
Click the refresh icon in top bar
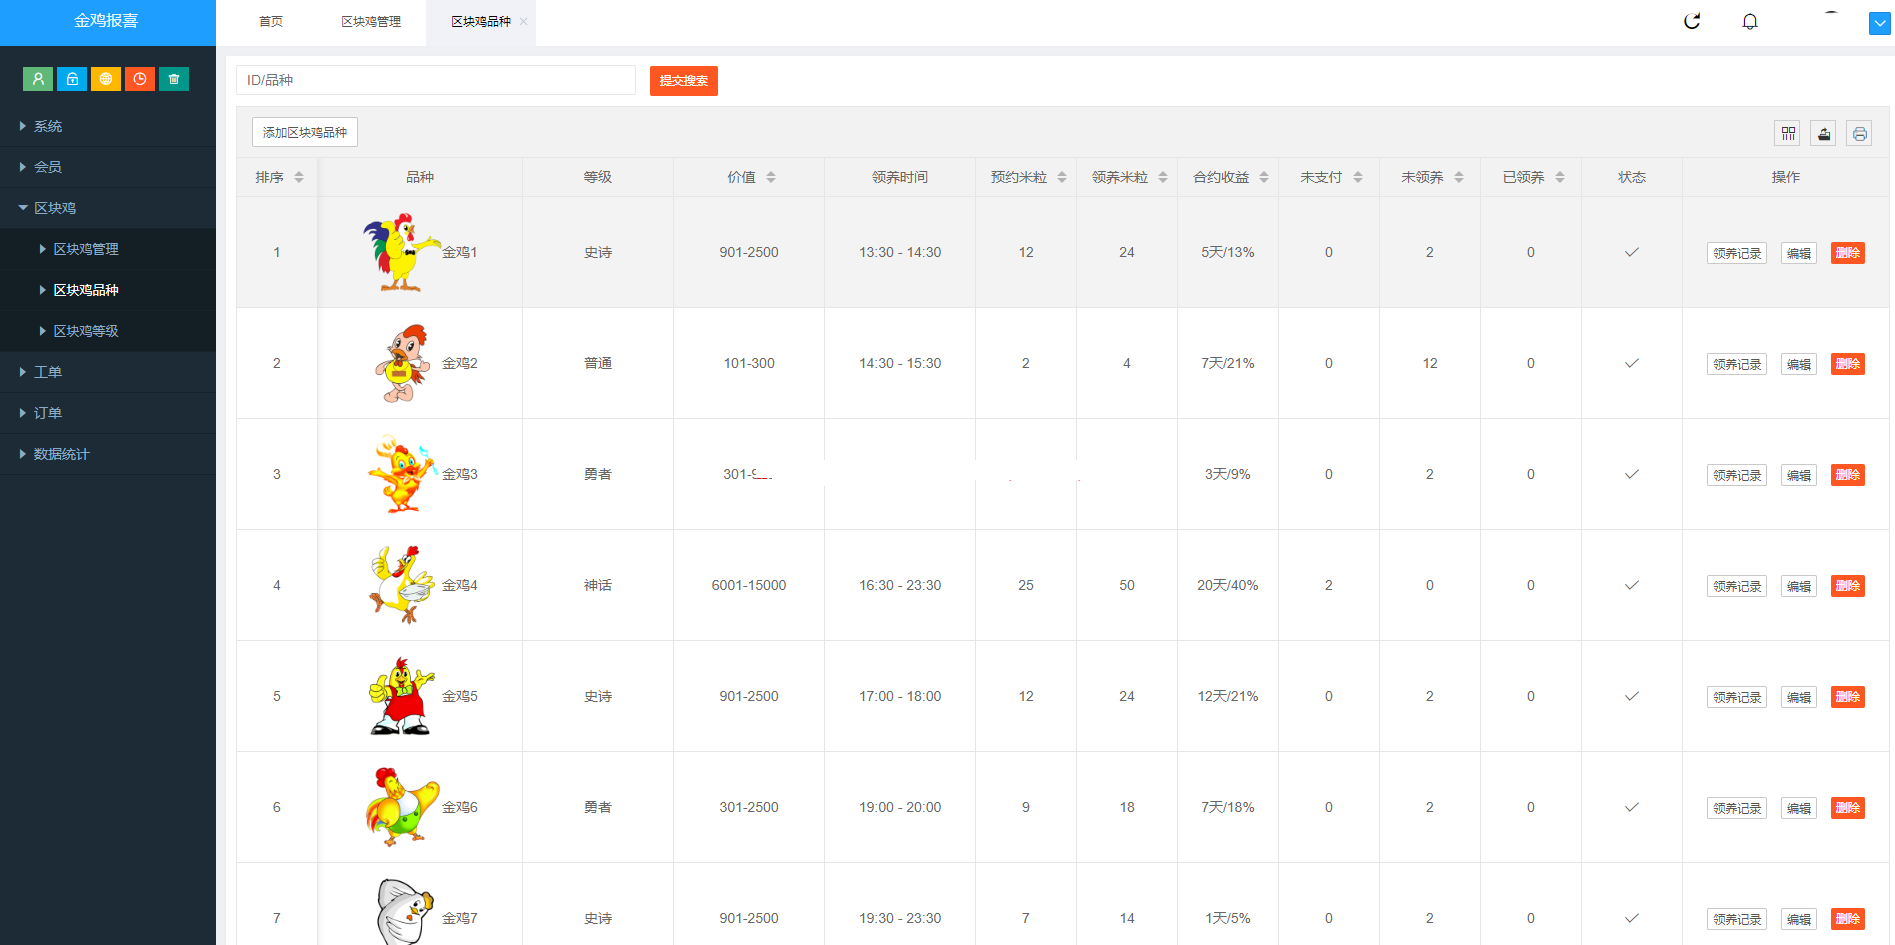(x=1691, y=20)
